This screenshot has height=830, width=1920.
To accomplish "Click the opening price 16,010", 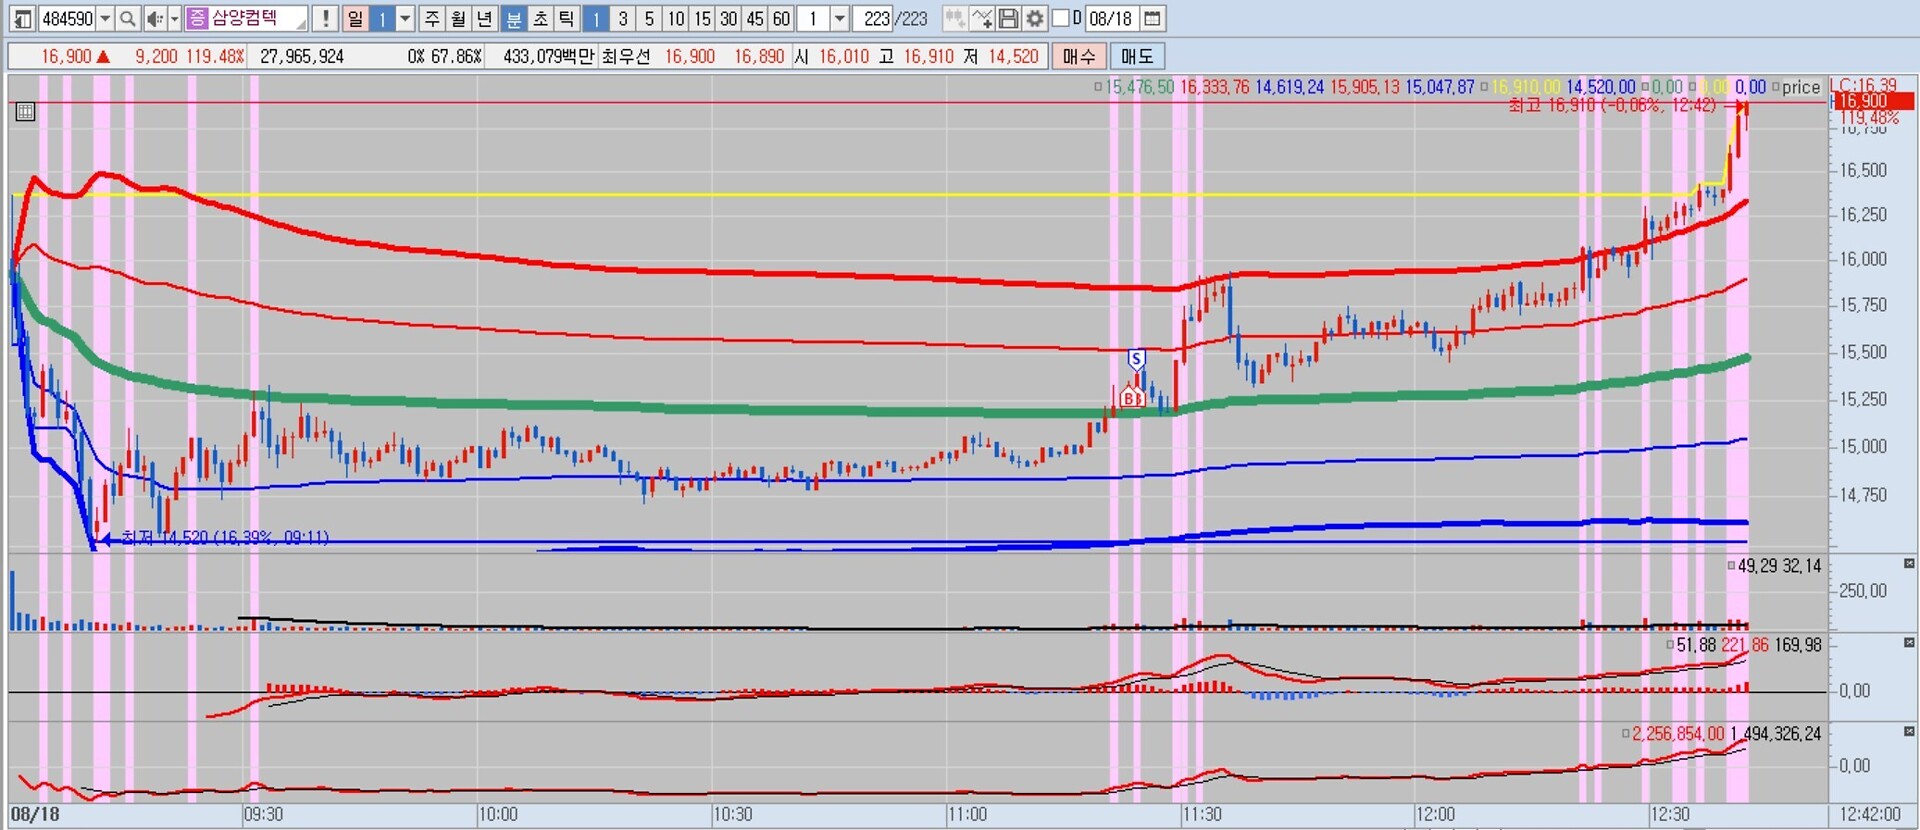I will point(844,56).
